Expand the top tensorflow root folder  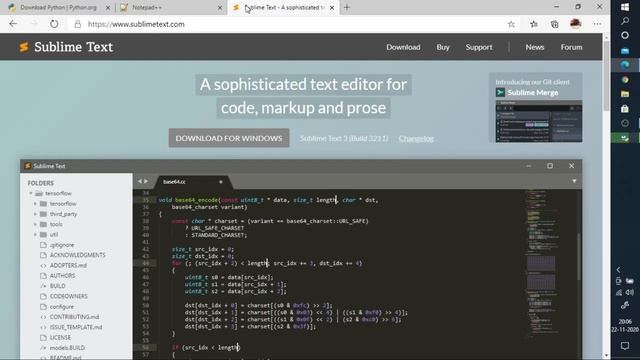(31, 193)
